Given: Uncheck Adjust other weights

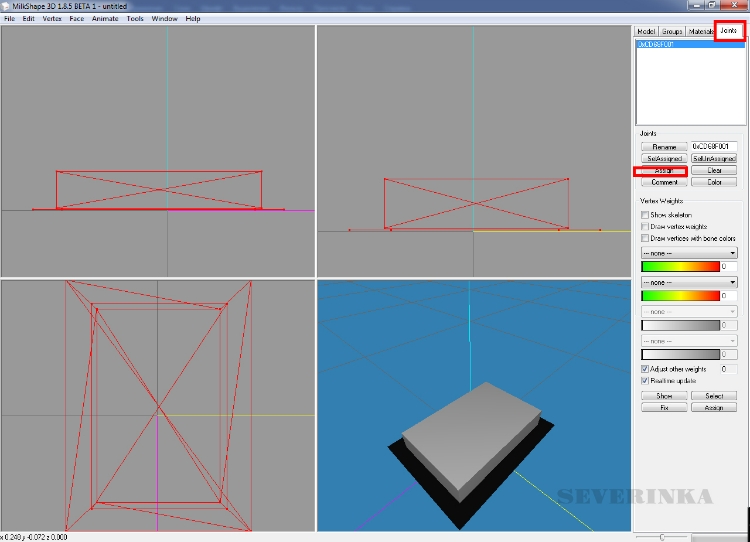Looking at the screenshot, I should coord(645,369).
